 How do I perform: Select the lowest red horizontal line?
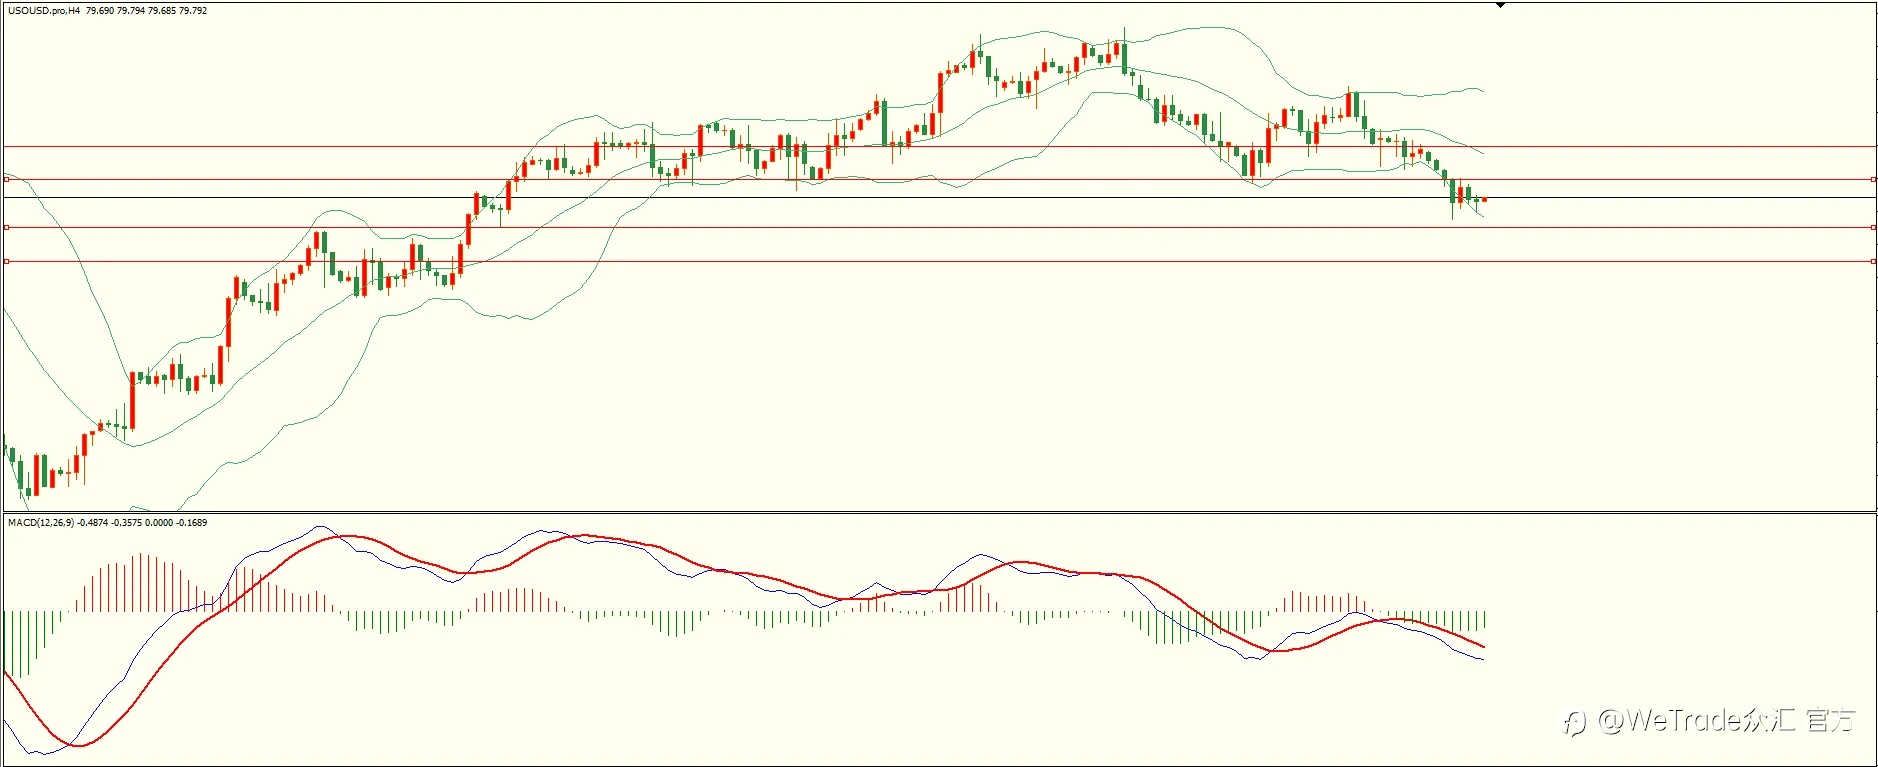point(940,261)
